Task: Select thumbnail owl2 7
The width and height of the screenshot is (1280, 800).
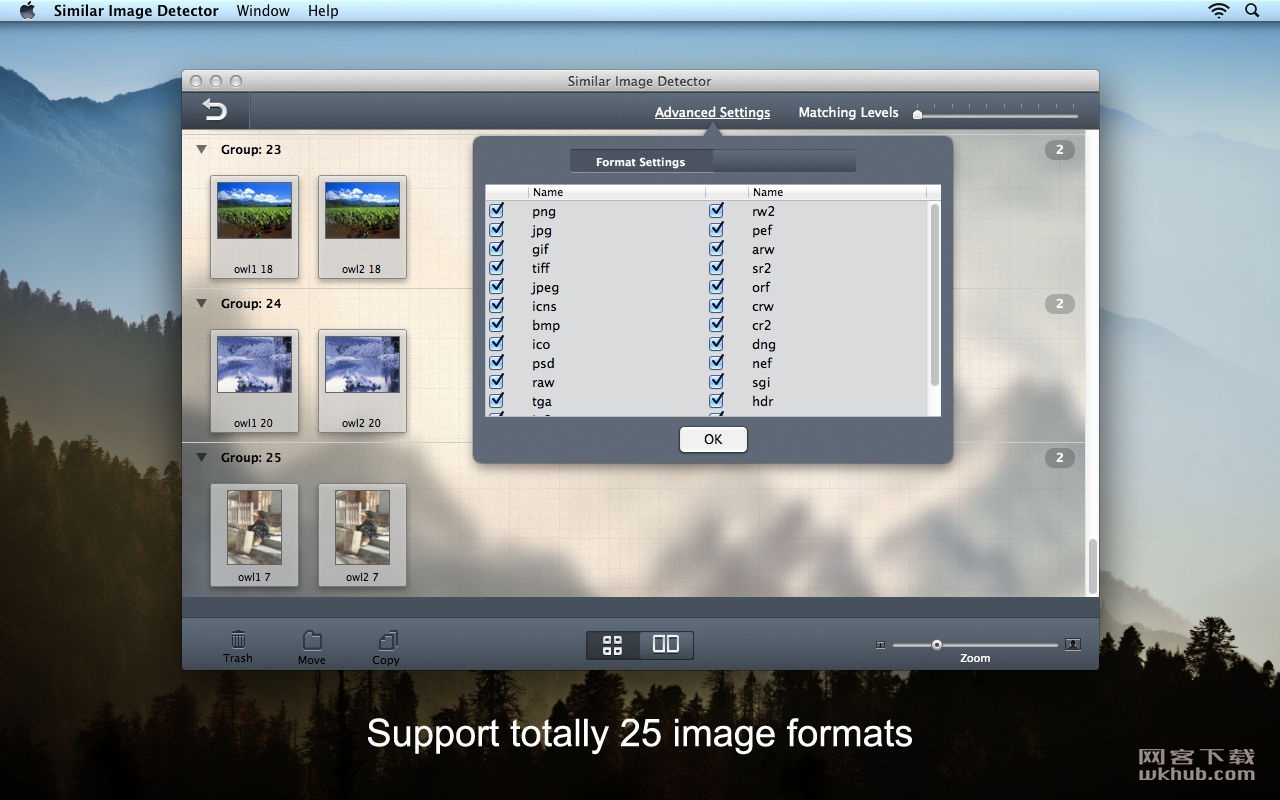Action: coord(362,535)
